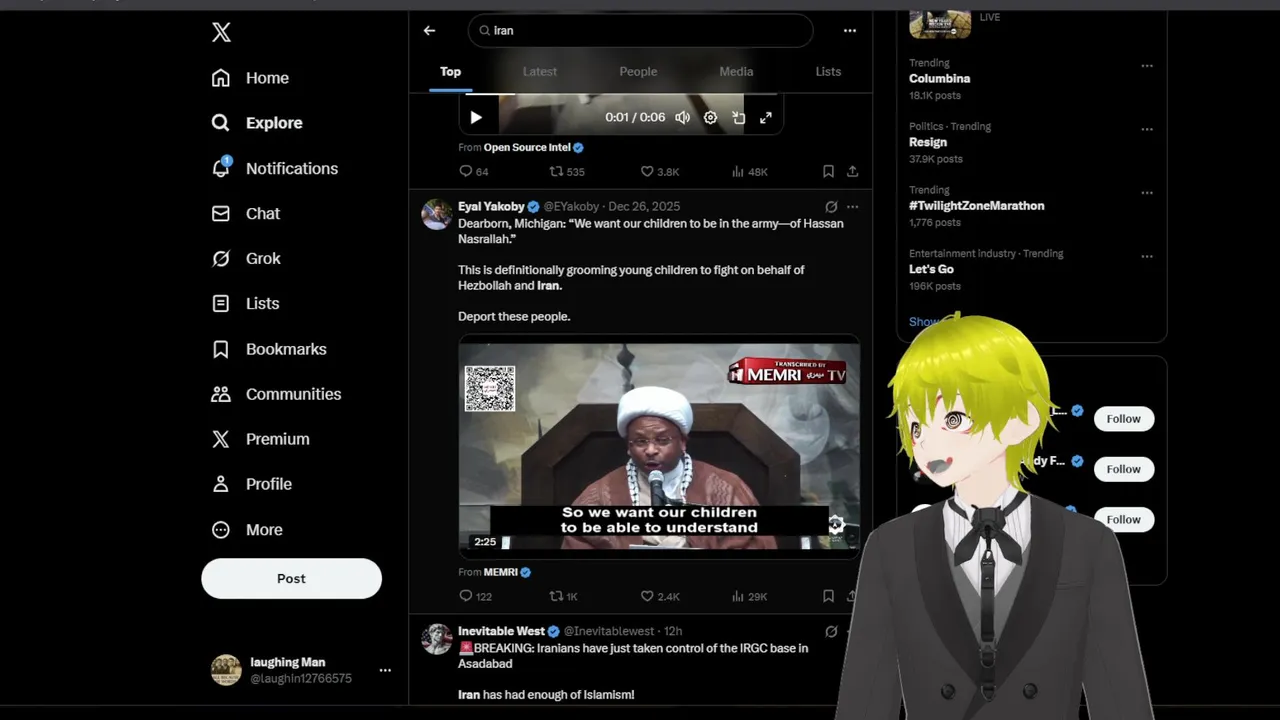Toggle picture-in-picture on video
The image size is (1280, 720).
738,117
